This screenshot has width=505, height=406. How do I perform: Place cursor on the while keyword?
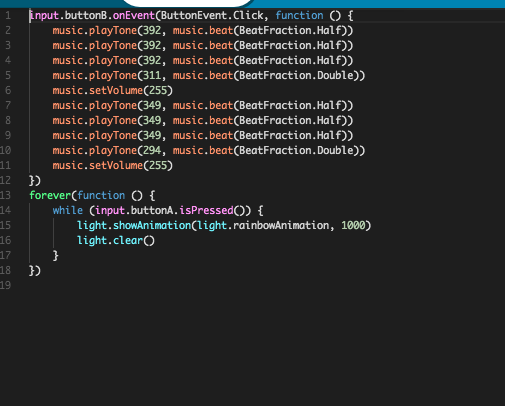(x=68, y=211)
